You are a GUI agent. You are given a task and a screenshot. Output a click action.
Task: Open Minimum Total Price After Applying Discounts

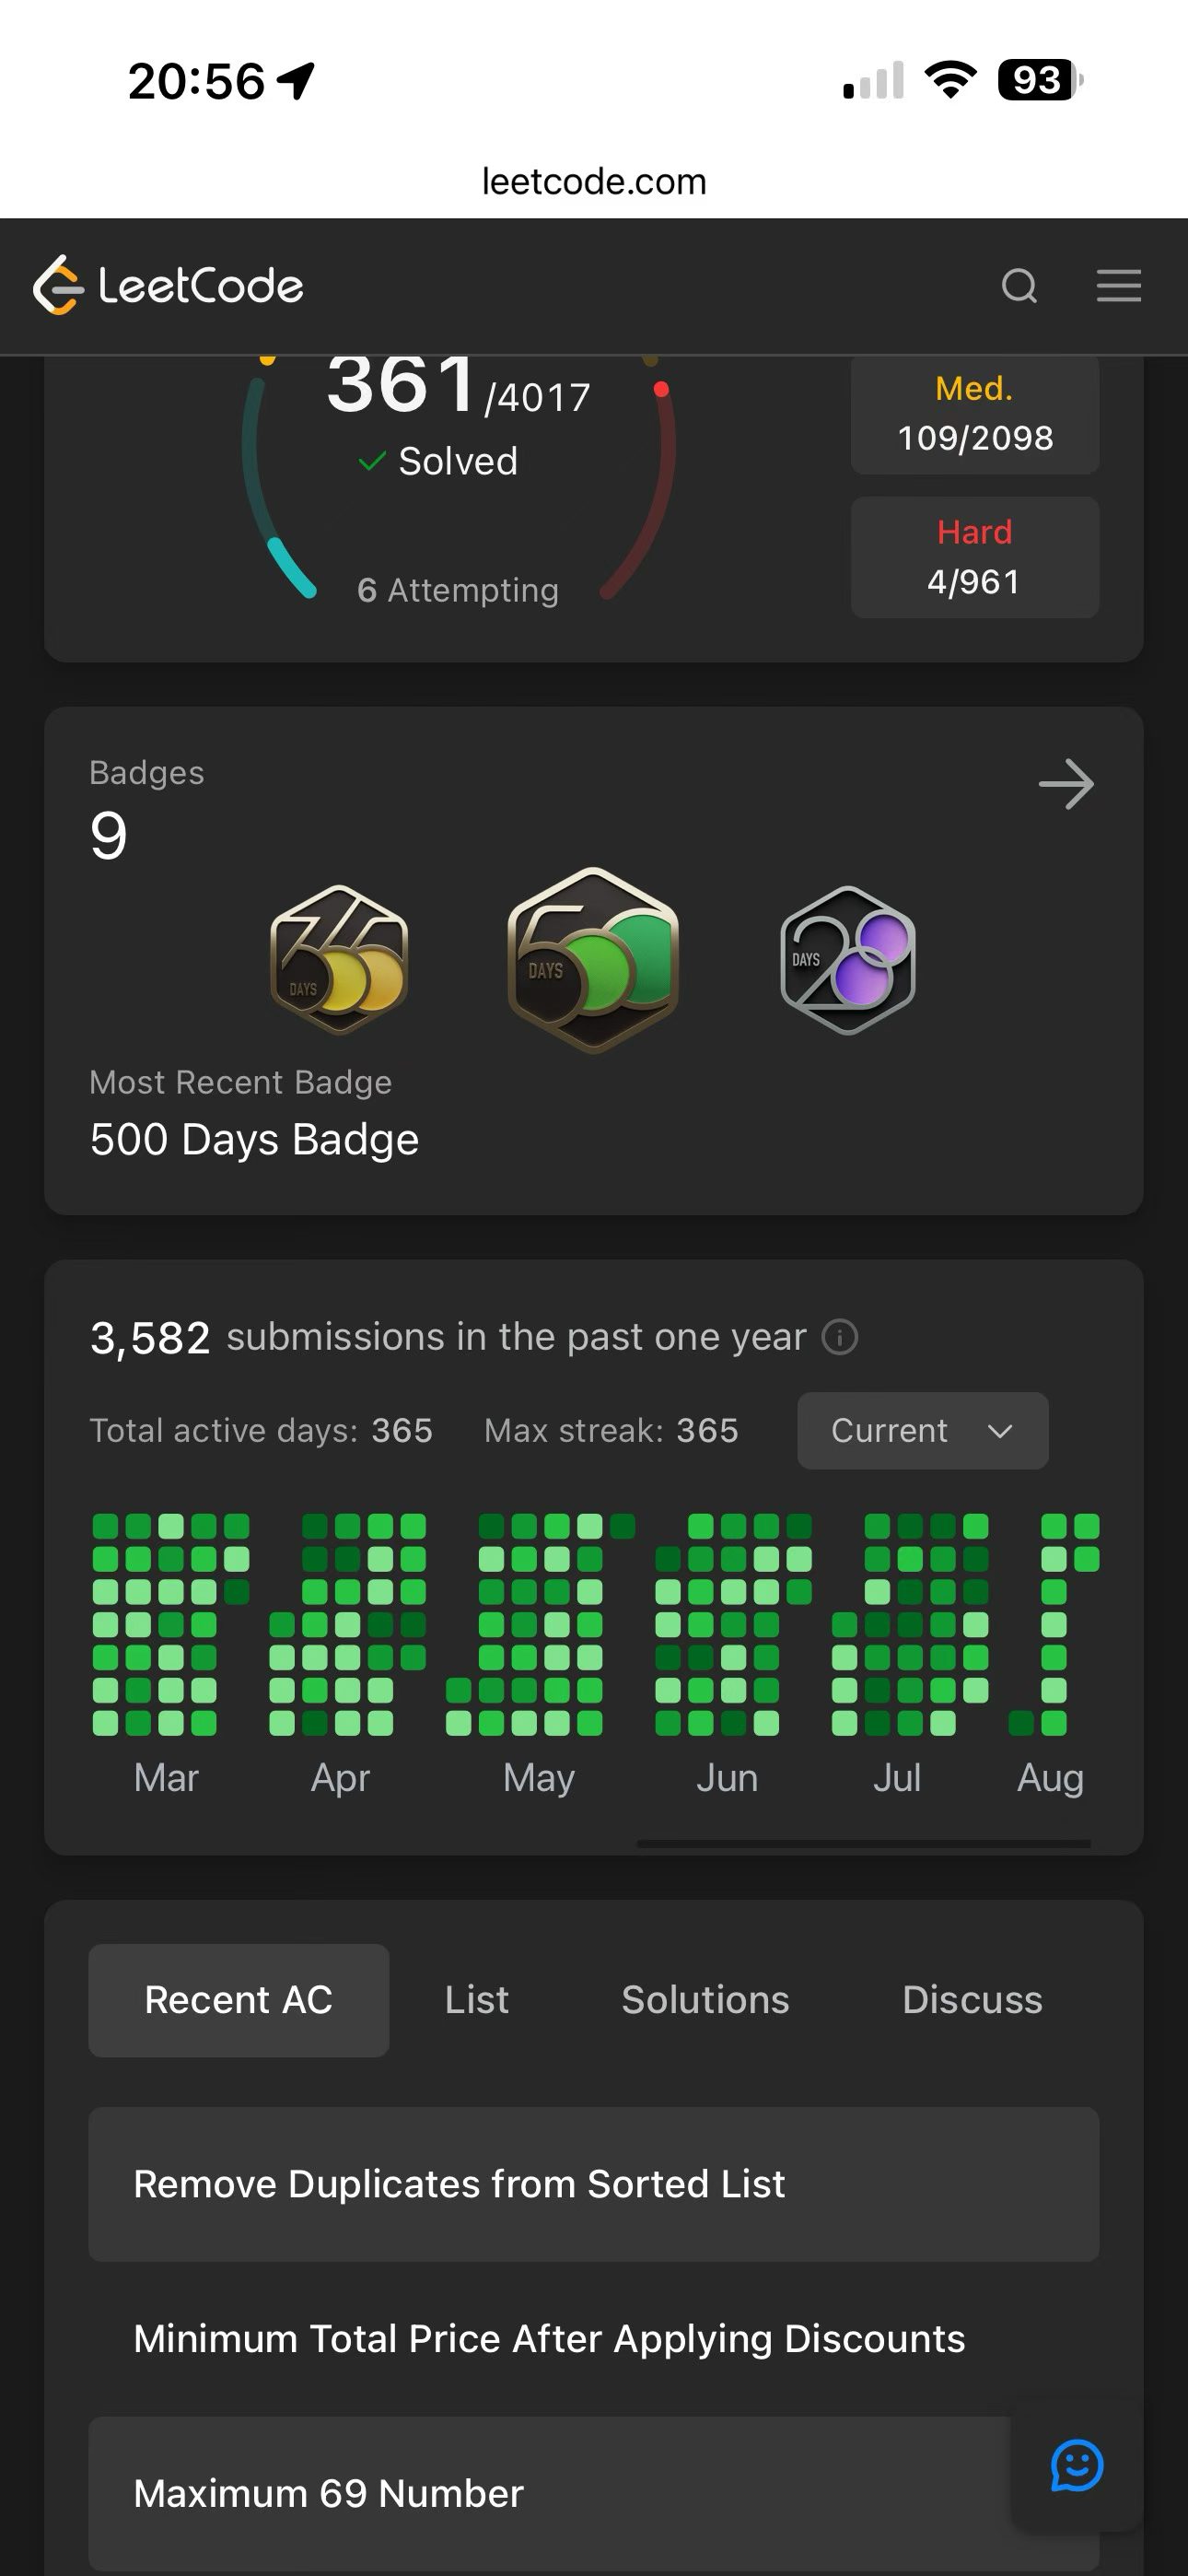tap(593, 2339)
